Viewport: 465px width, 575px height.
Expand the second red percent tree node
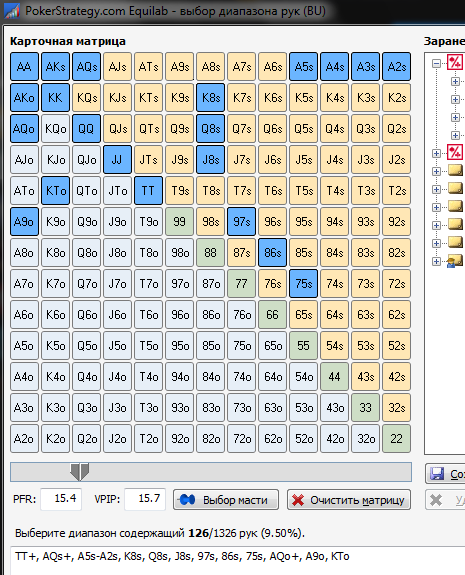pyautogui.click(x=436, y=153)
